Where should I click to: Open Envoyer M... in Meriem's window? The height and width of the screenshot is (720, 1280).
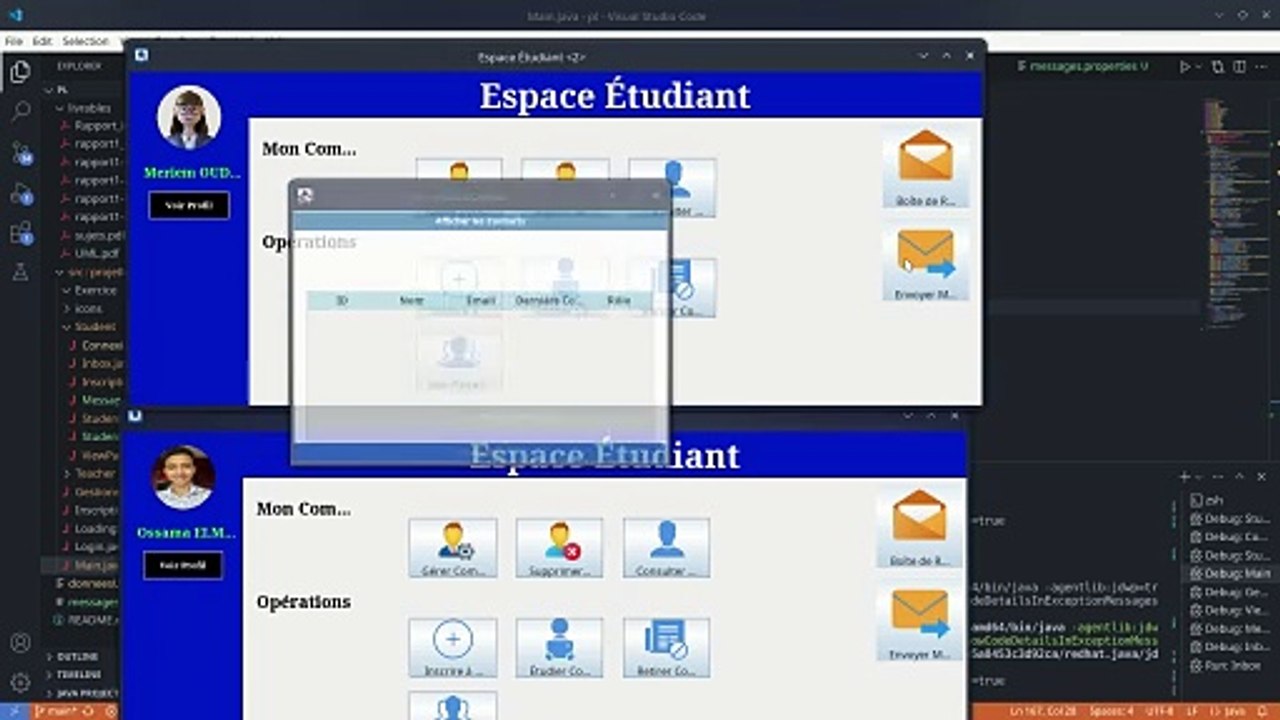pos(925,262)
